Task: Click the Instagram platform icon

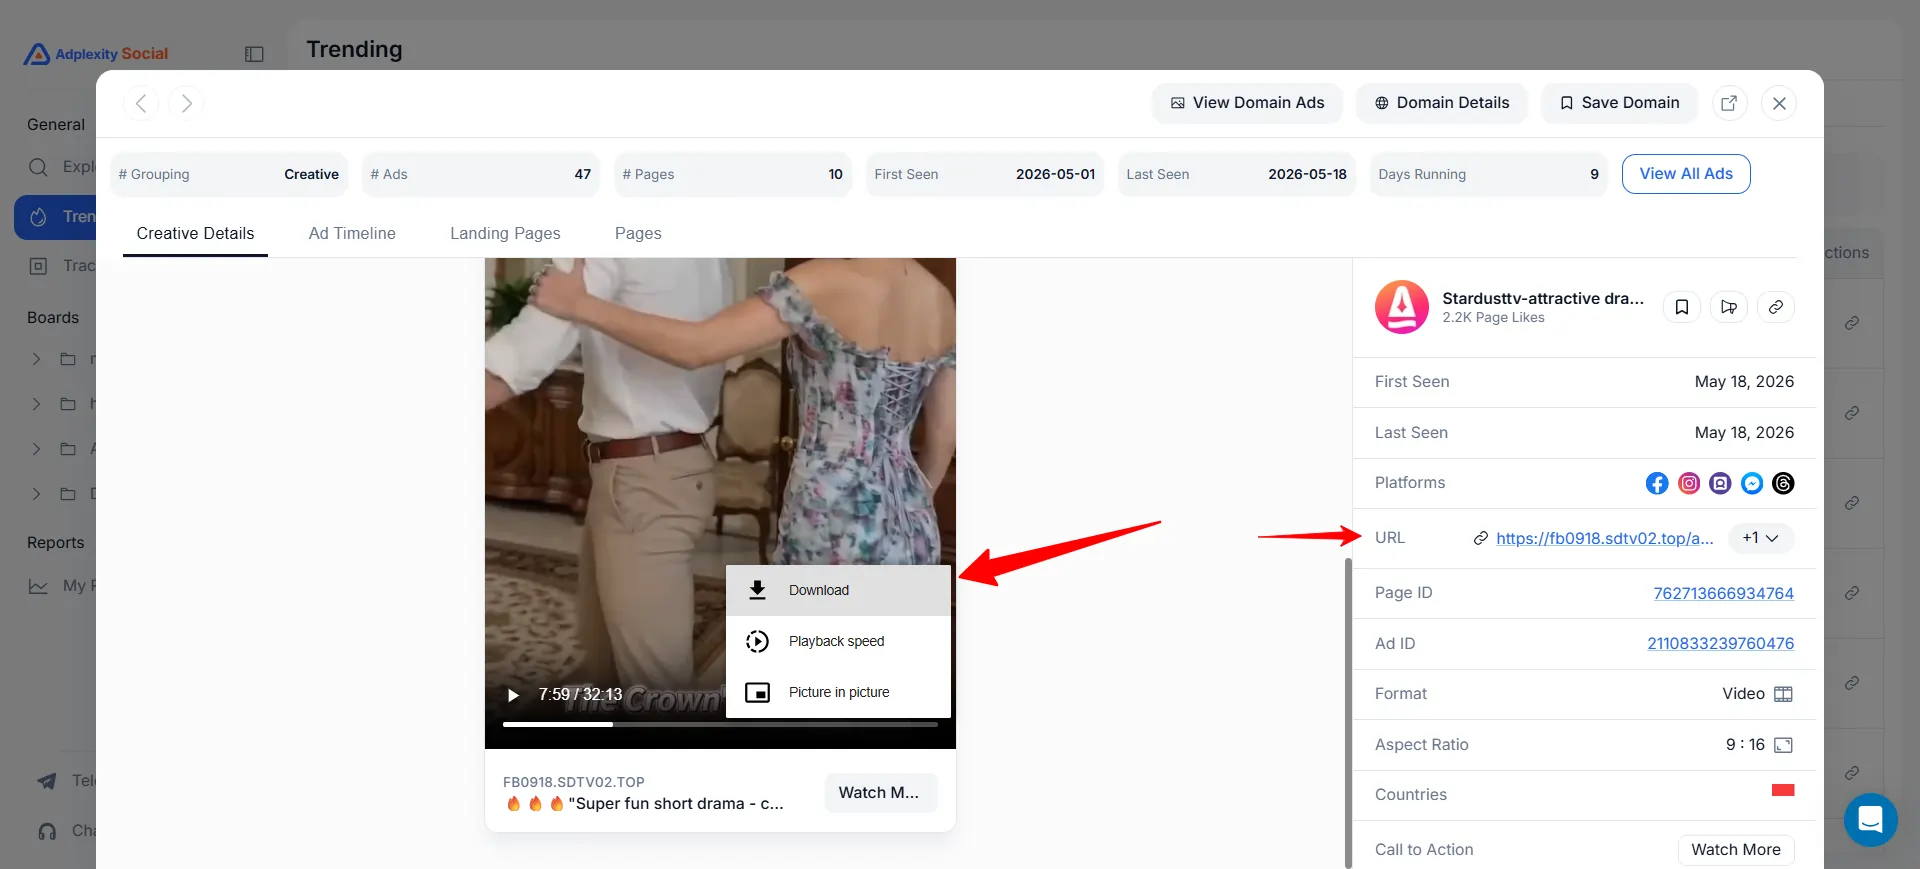Action: pyautogui.click(x=1689, y=483)
